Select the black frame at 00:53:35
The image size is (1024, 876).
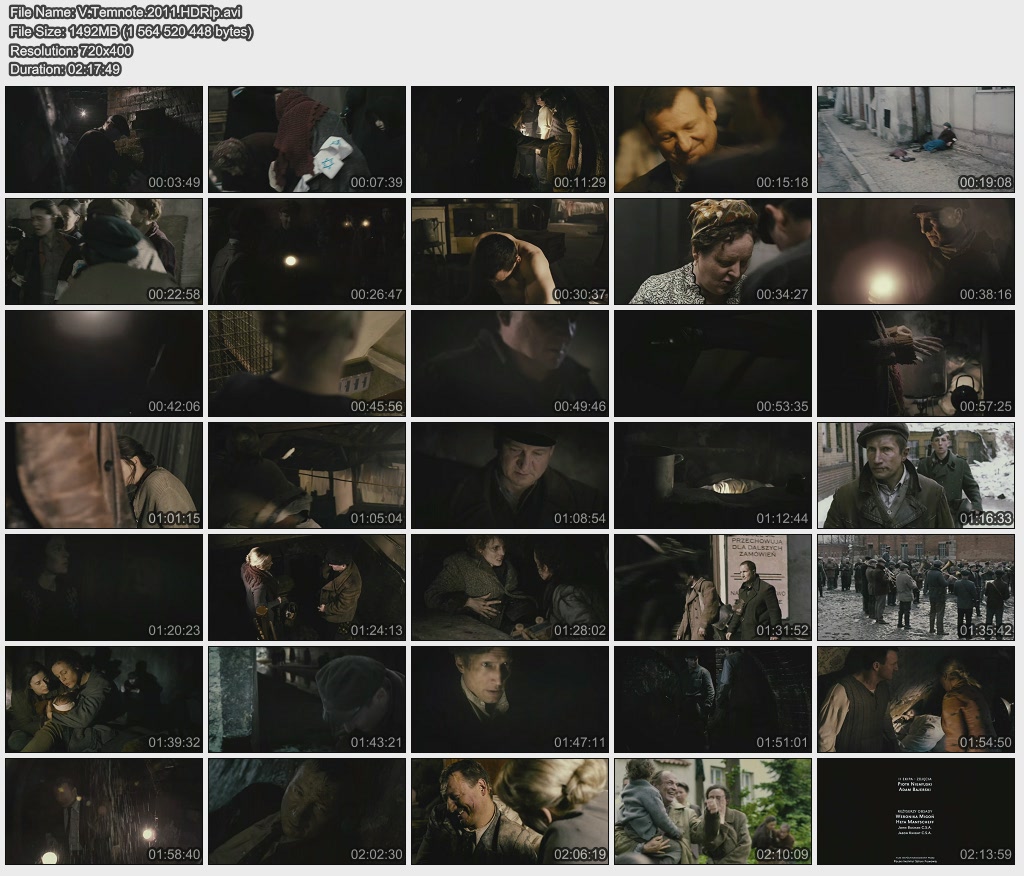pos(713,363)
